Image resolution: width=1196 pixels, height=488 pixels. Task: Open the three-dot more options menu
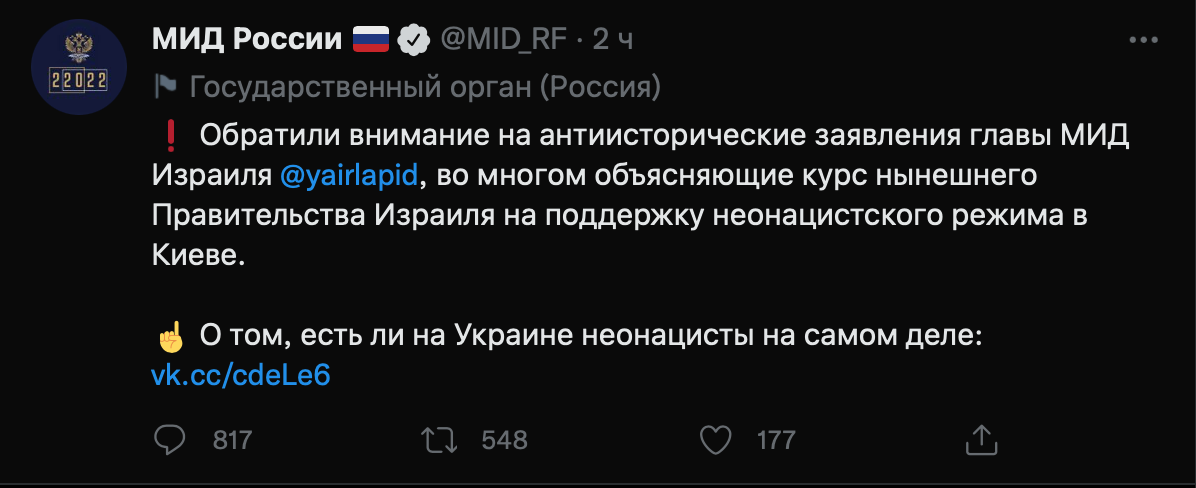[1143, 40]
